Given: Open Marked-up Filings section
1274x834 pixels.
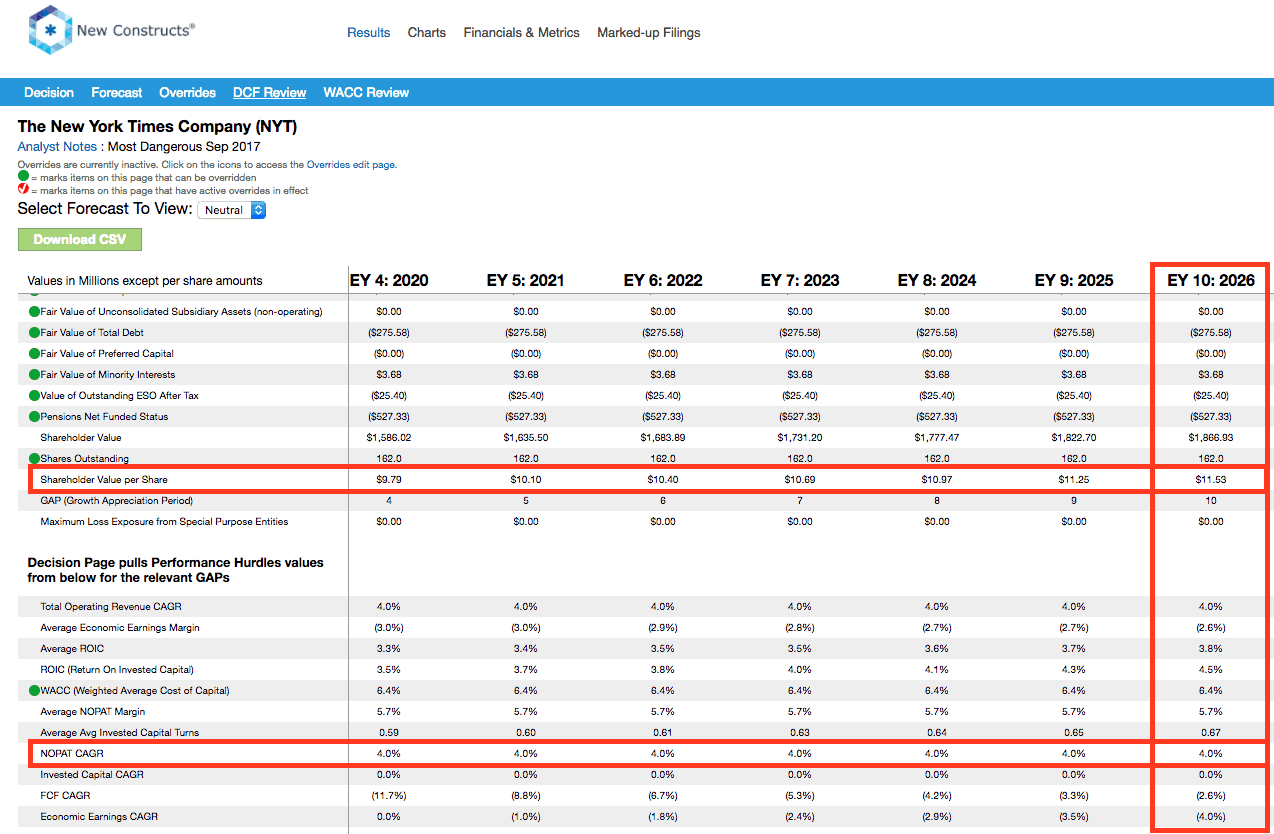Looking at the screenshot, I should point(649,33).
